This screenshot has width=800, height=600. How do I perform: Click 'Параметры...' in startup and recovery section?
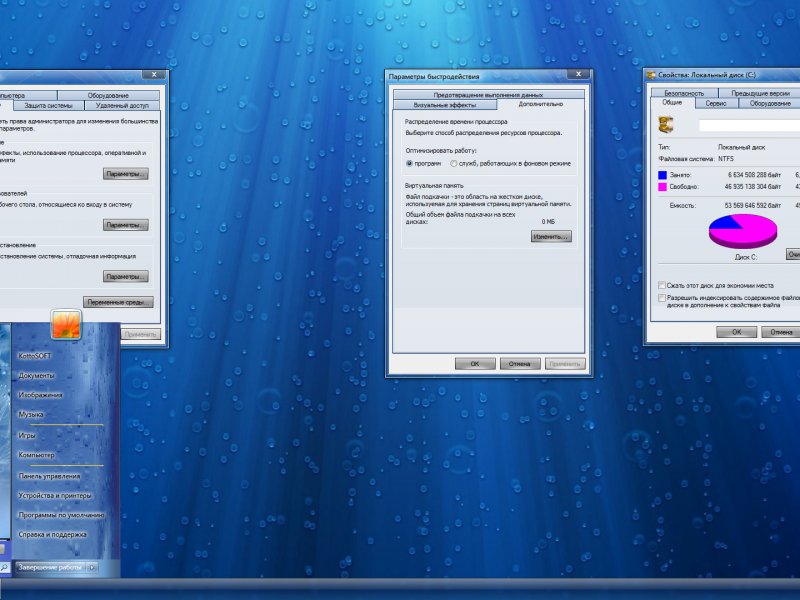[126, 277]
